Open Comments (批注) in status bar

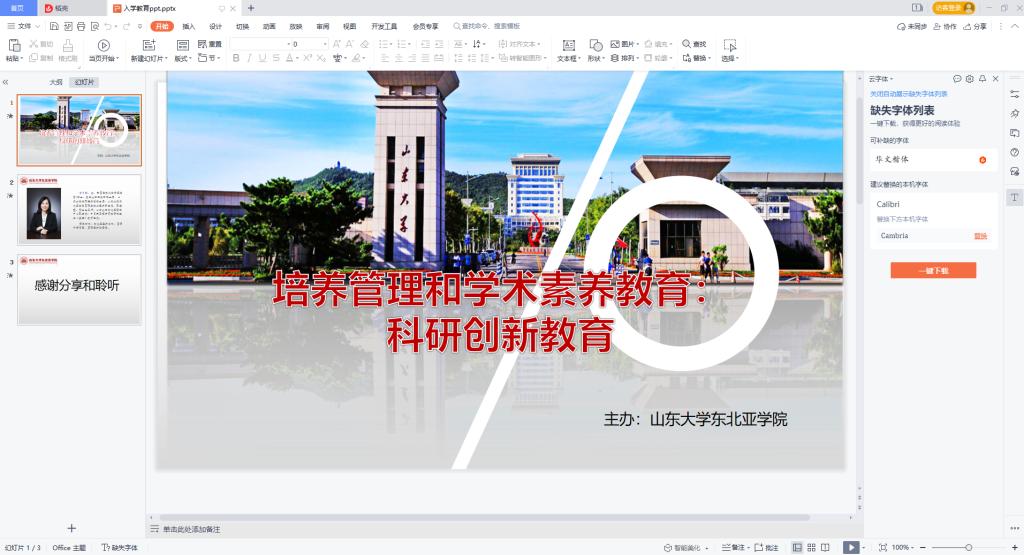[x=767, y=547]
